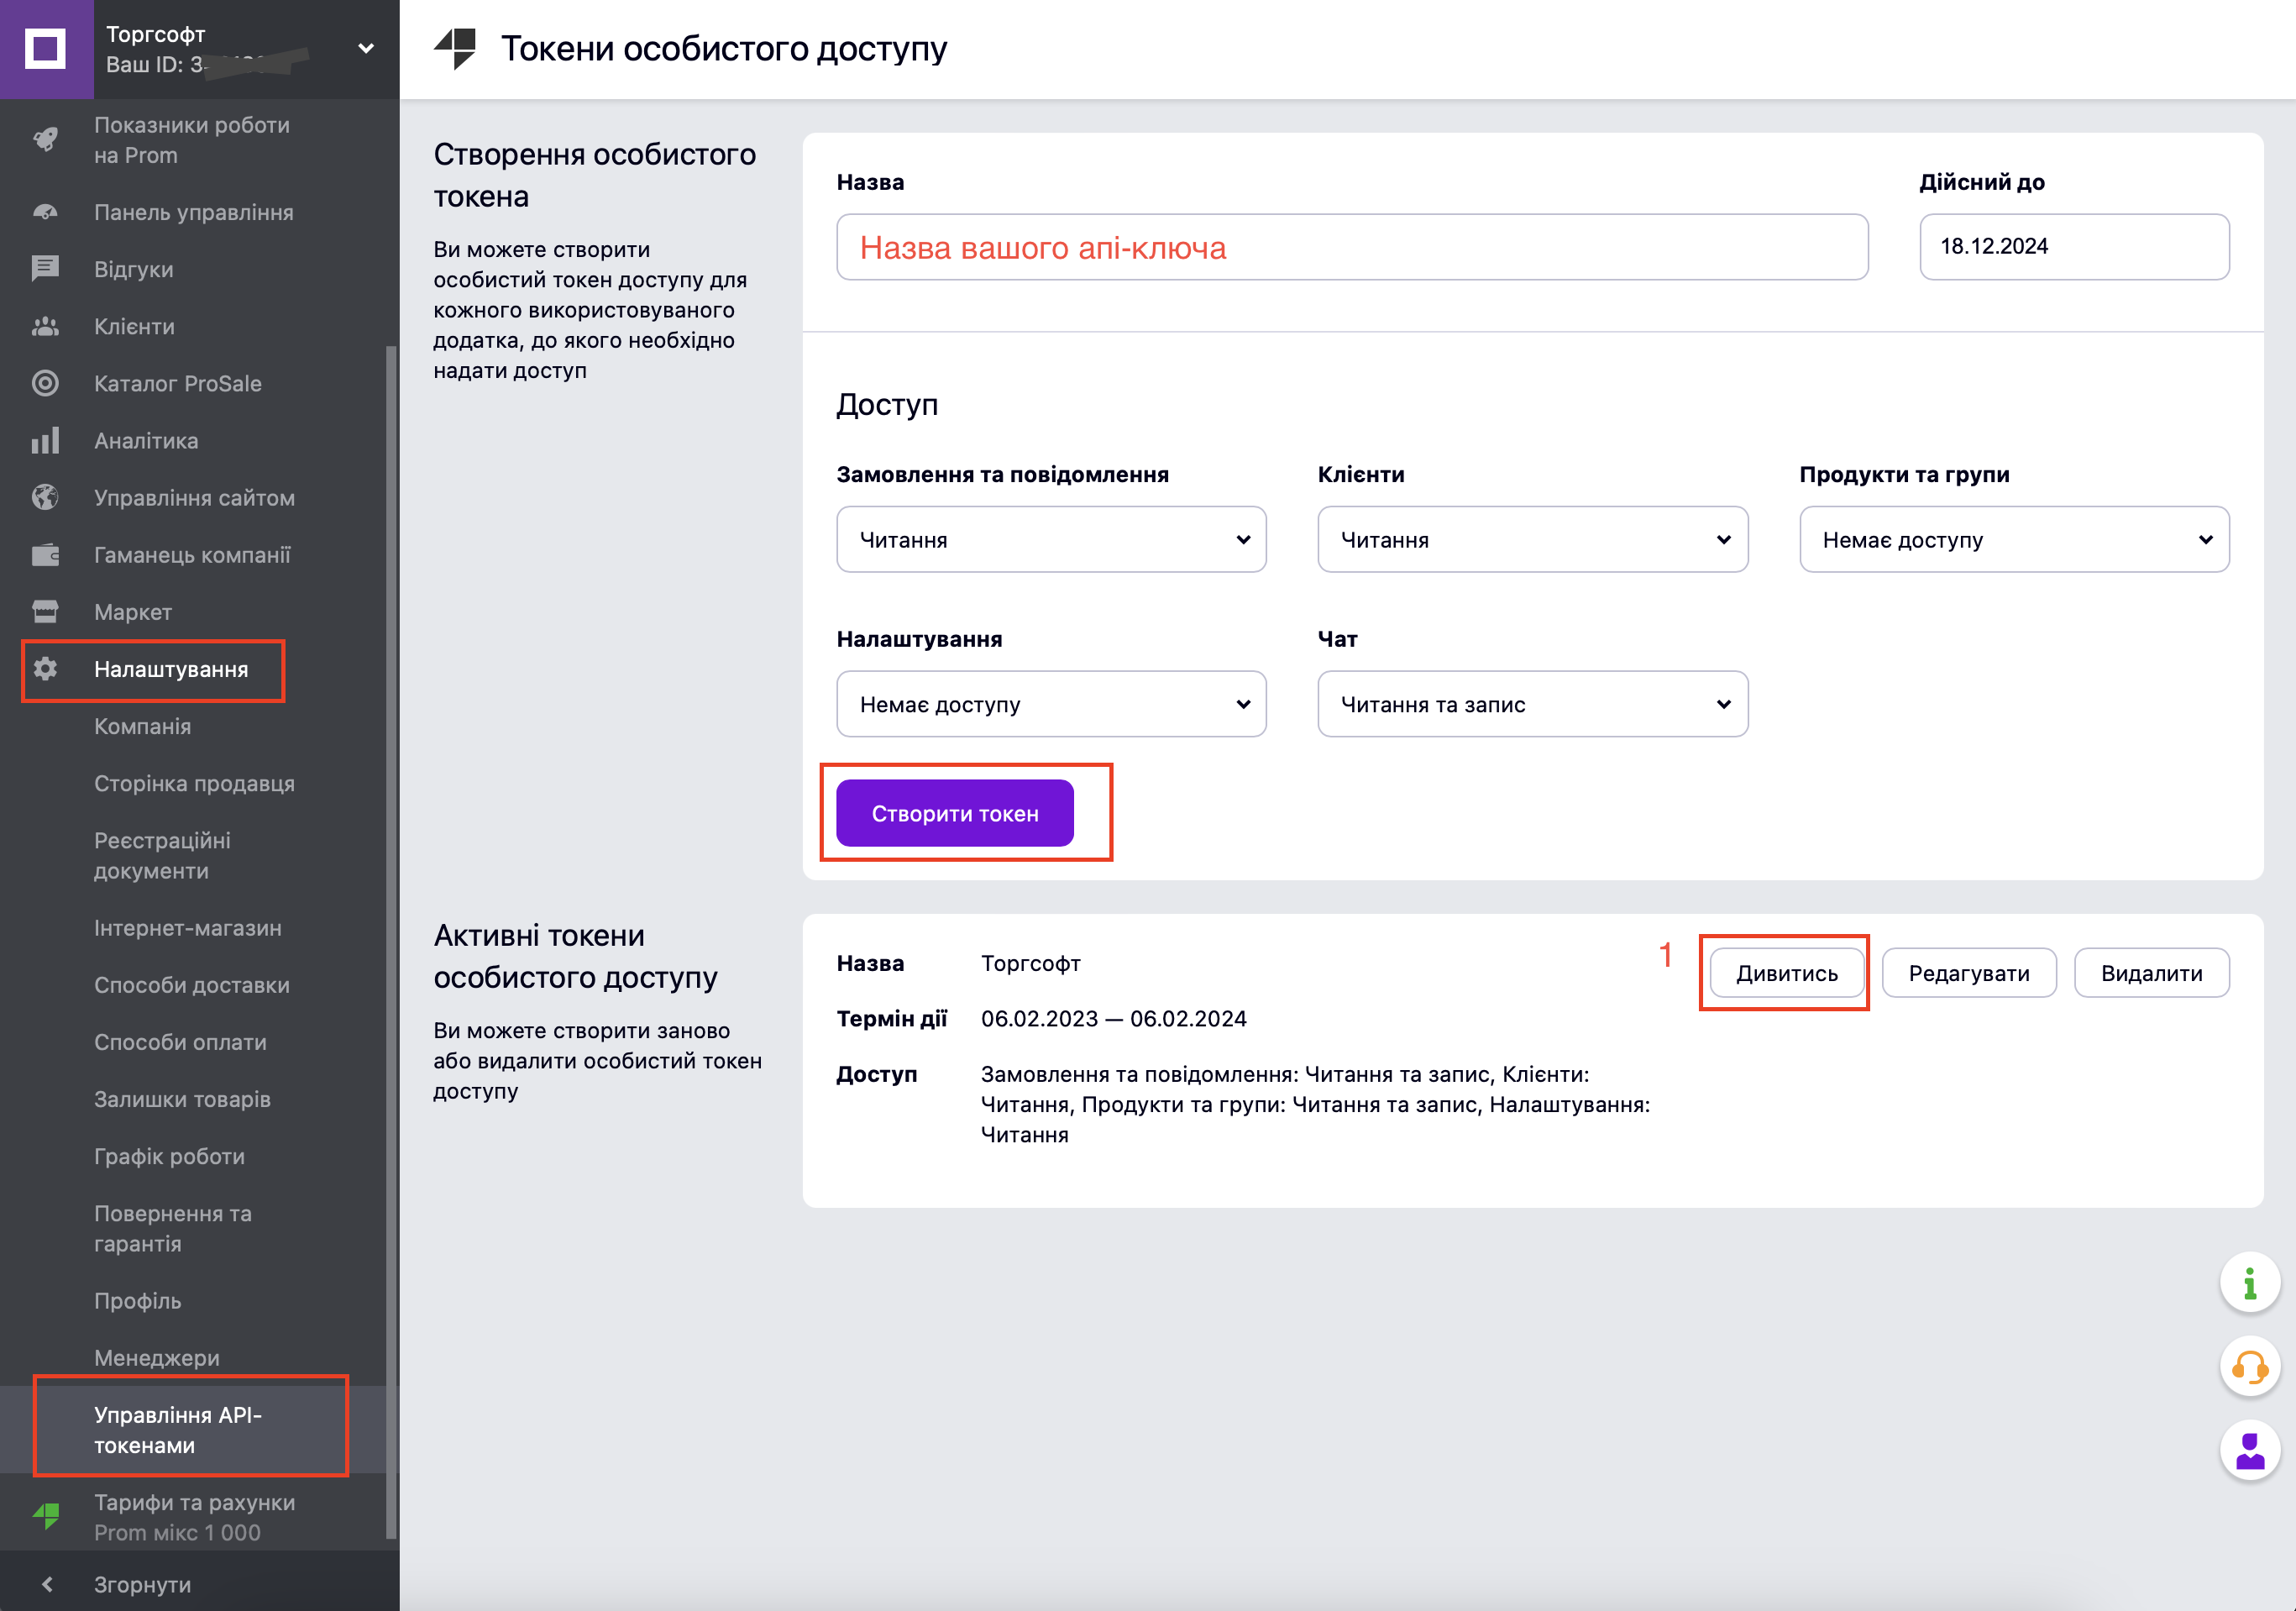Viewport: 2296px width, 1611px height.
Task: Click Дивитись for the Торгсофт token
Action: (x=1785, y=972)
